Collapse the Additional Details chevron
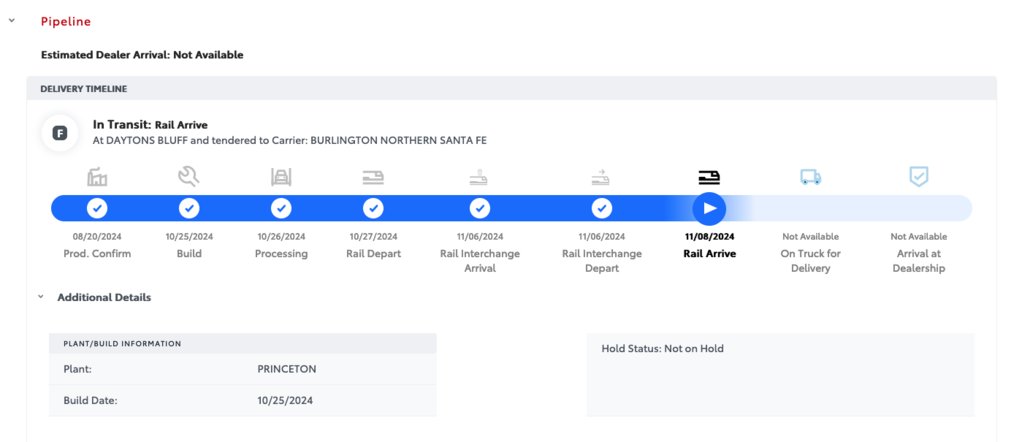 click(x=40, y=297)
